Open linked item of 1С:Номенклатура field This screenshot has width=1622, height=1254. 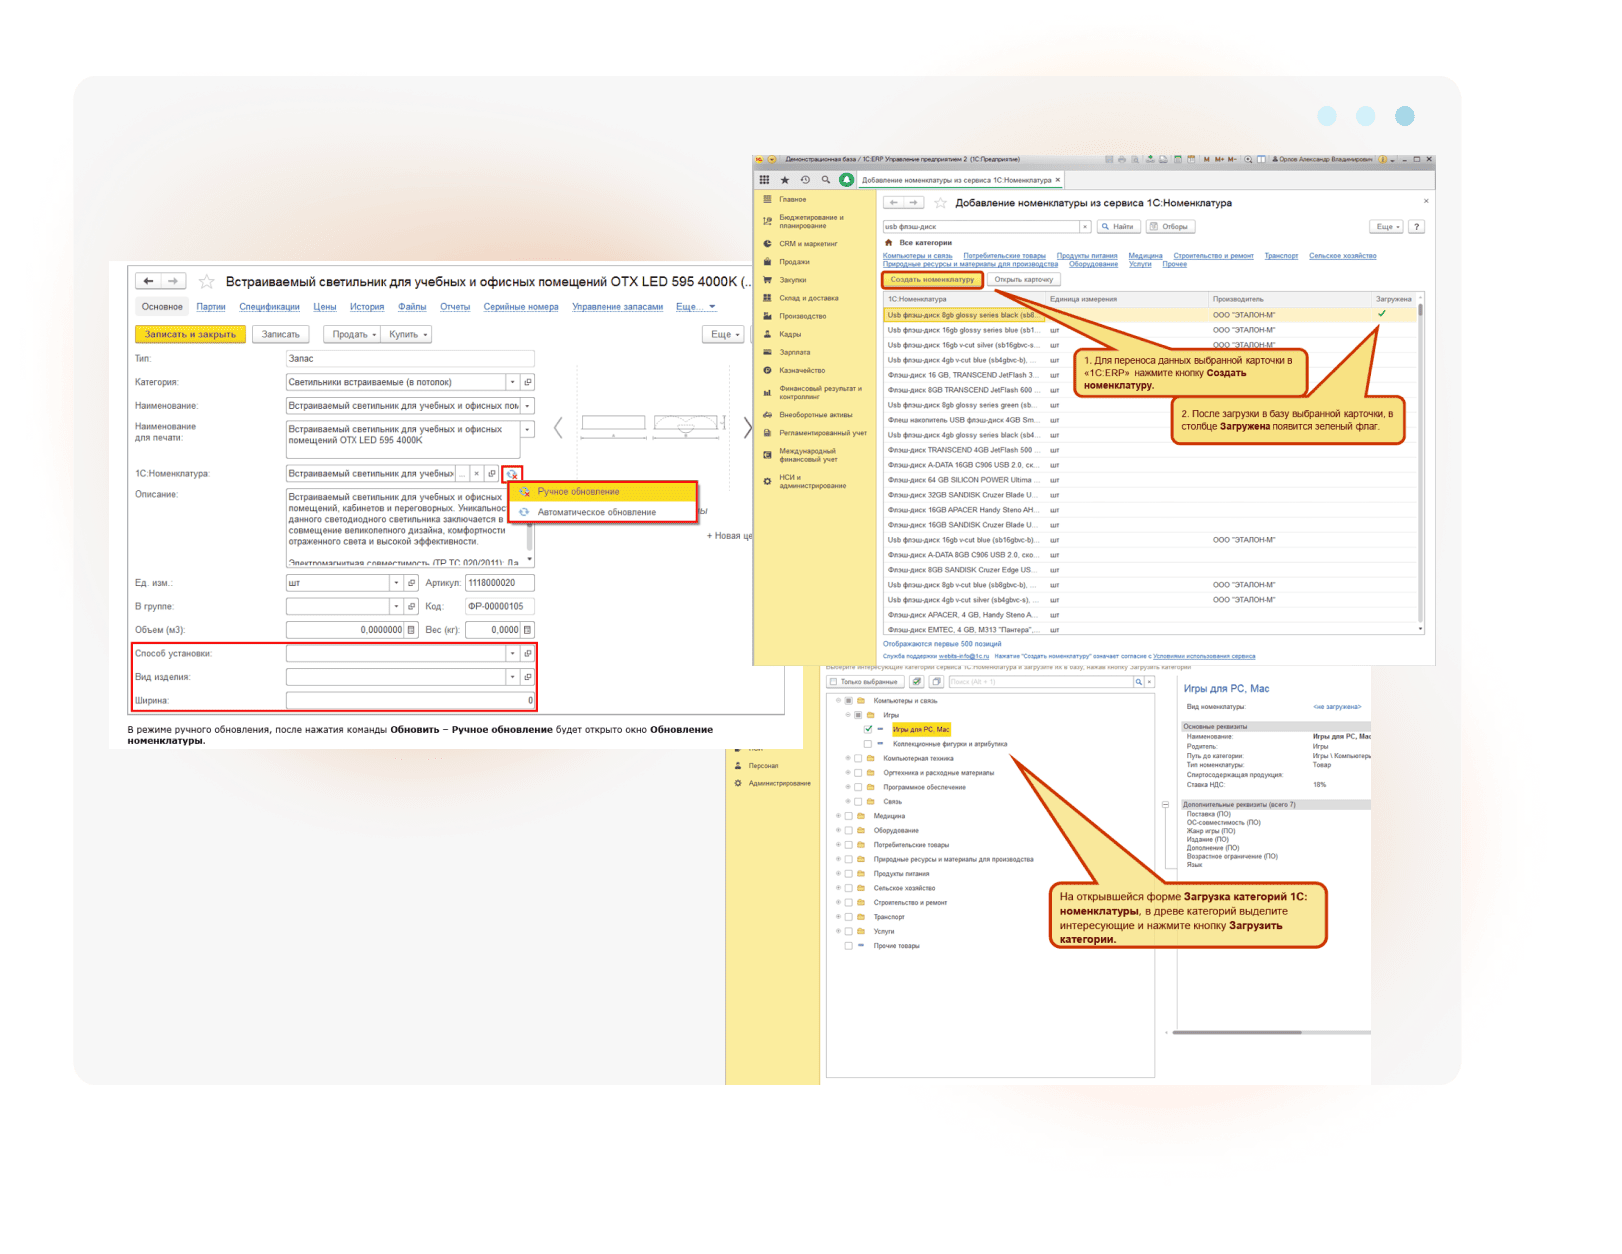pyautogui.click(x=492, y=474)
